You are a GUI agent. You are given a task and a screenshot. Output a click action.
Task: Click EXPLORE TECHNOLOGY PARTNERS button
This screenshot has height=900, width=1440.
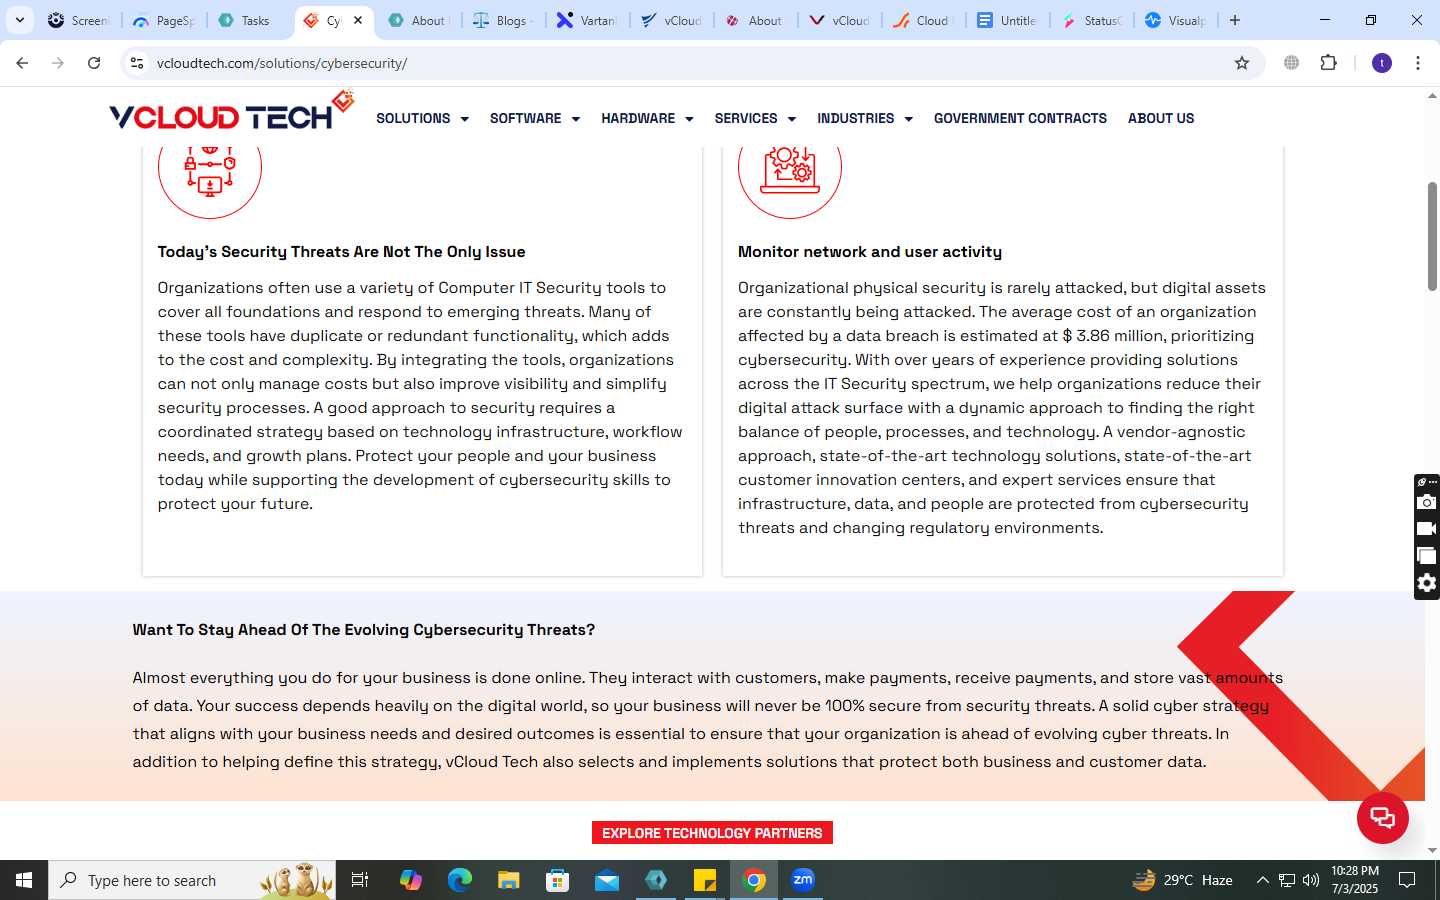pyautogui.click(x=712, y=833)
